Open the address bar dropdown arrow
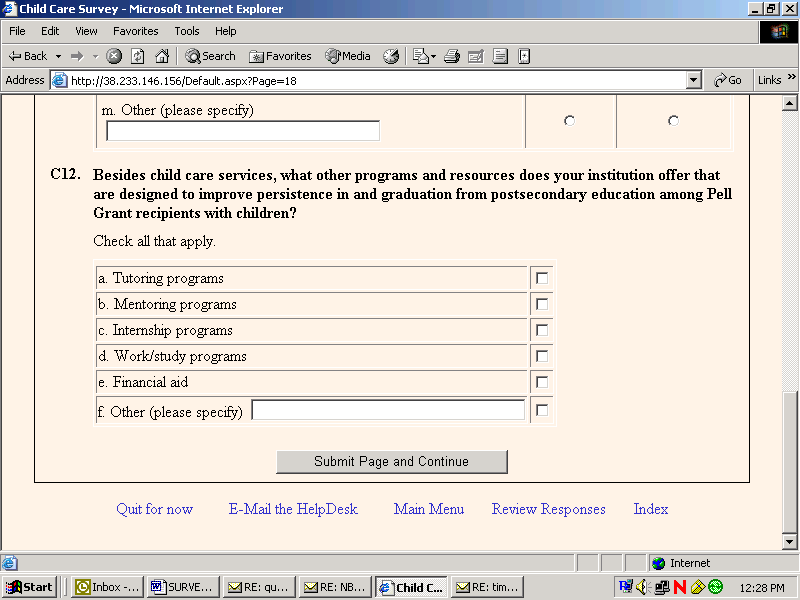Viewport: 800px width, 600px height. [693, 80]
